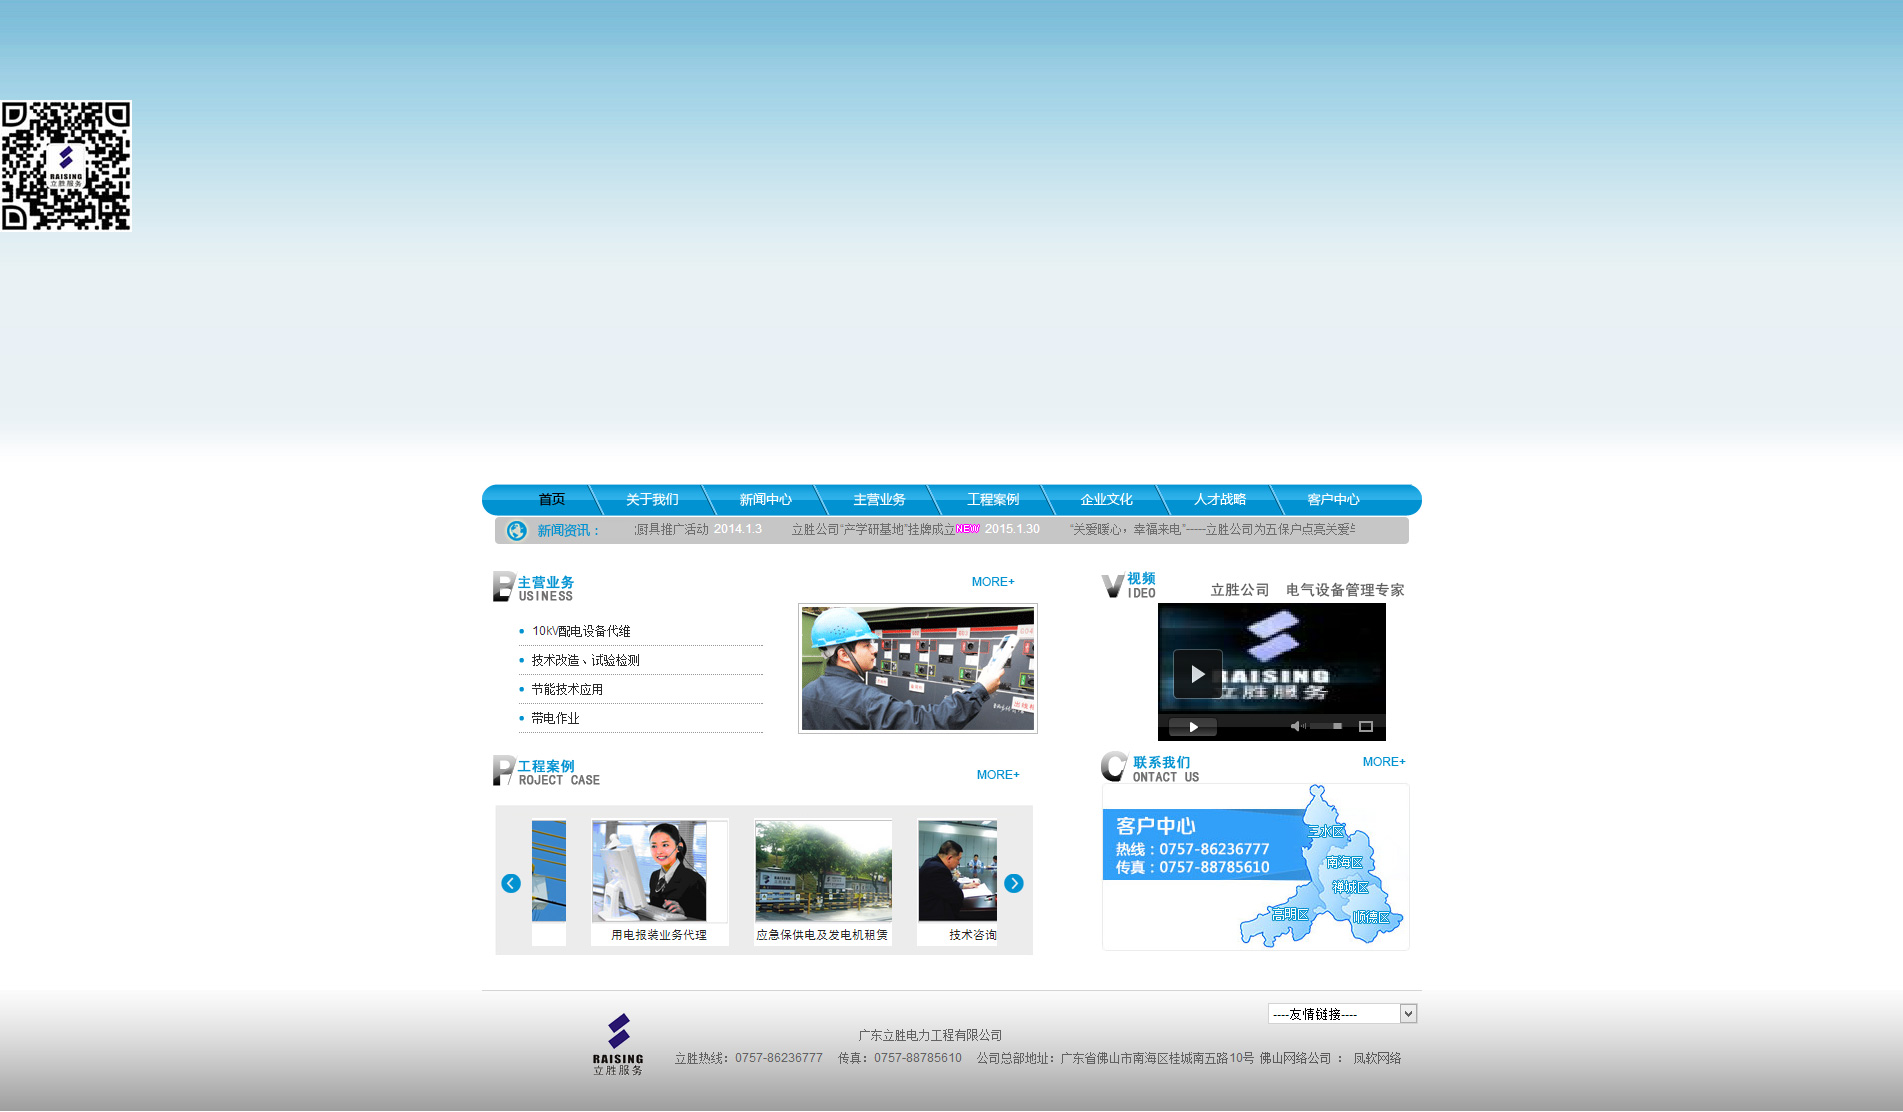Select 顺德区 on the district map
1903x1112 pixels.
tap(1370, 917)
